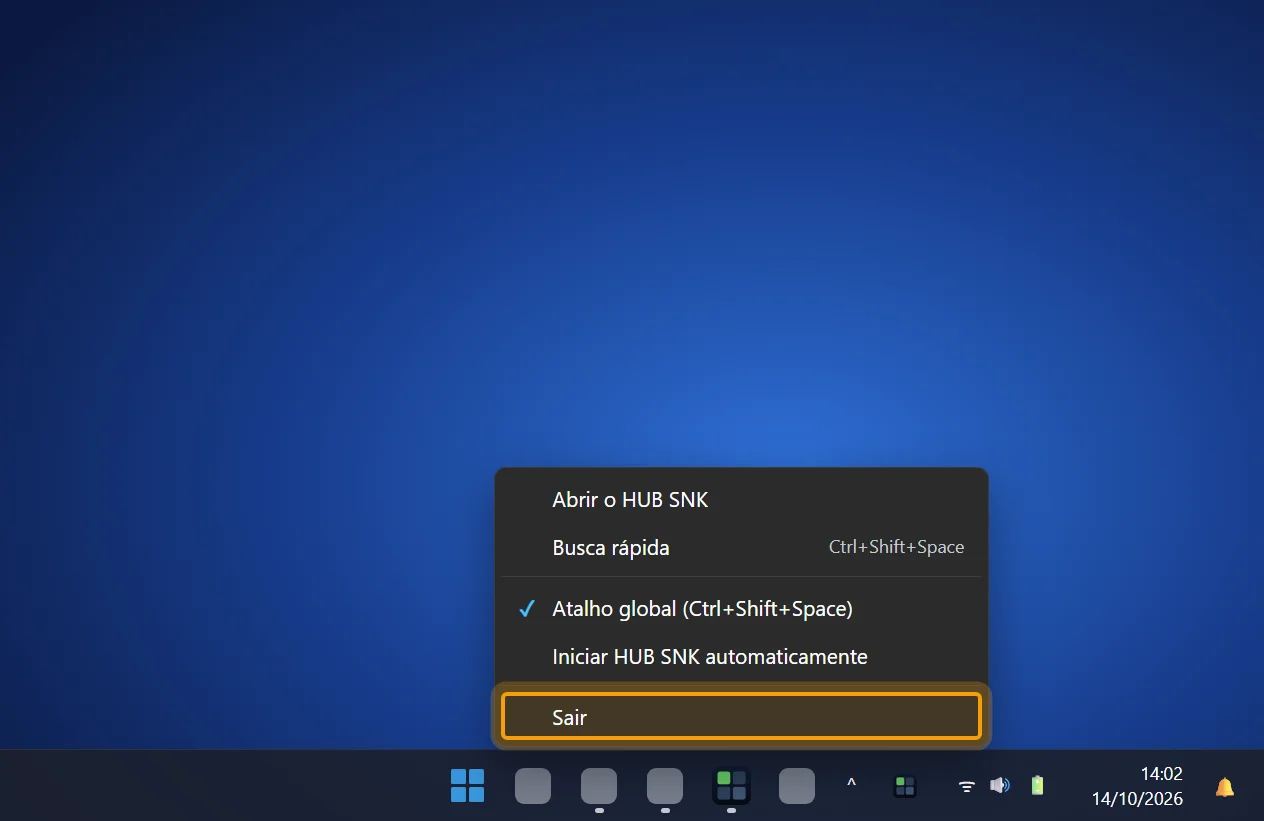Open the Windows Start menu

467,786
